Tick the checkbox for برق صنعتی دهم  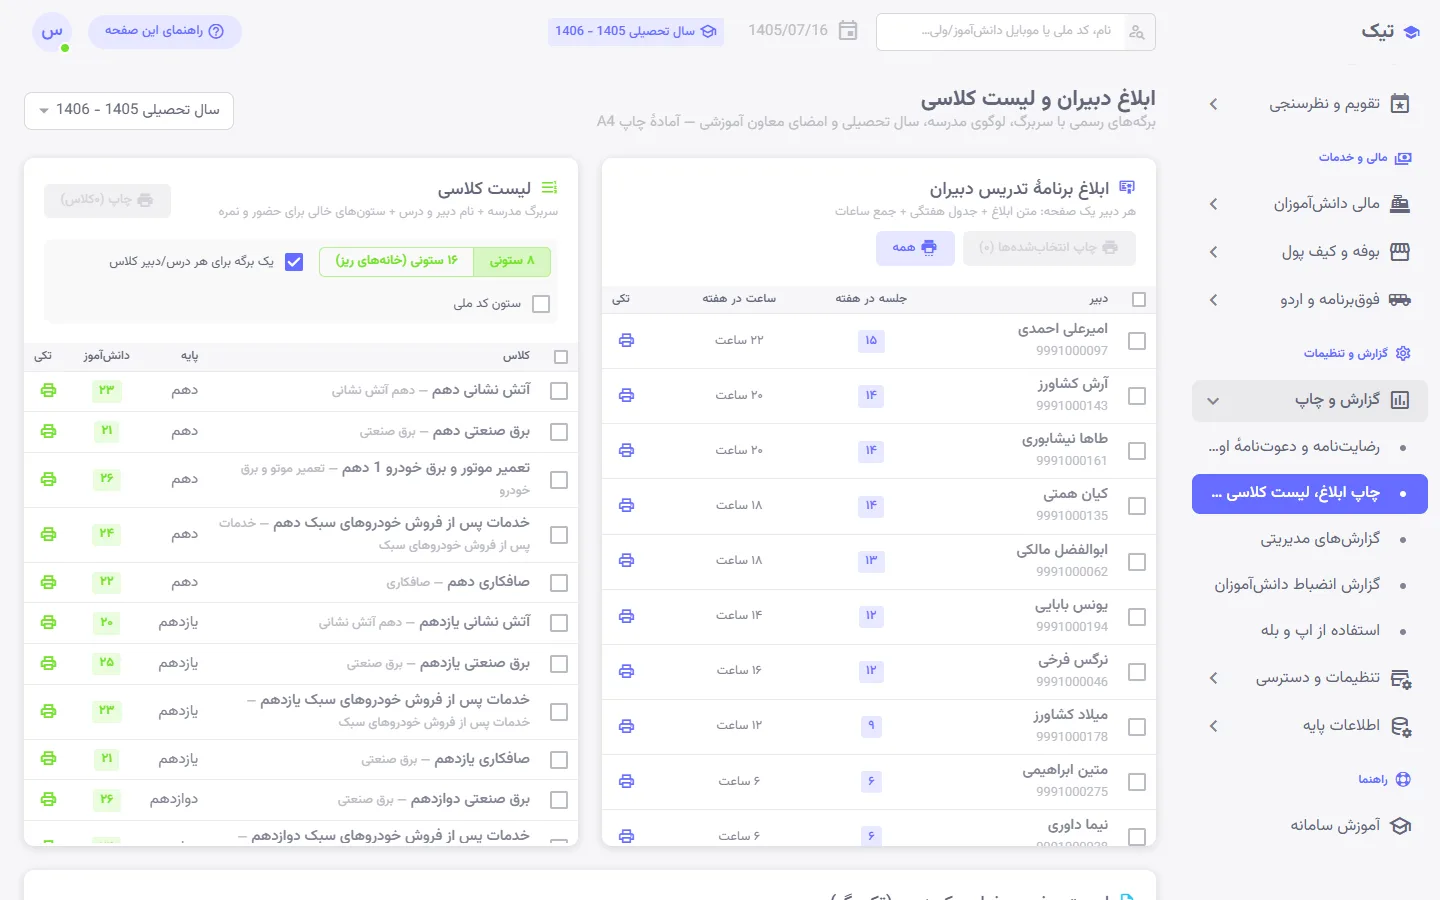point(559,432)
